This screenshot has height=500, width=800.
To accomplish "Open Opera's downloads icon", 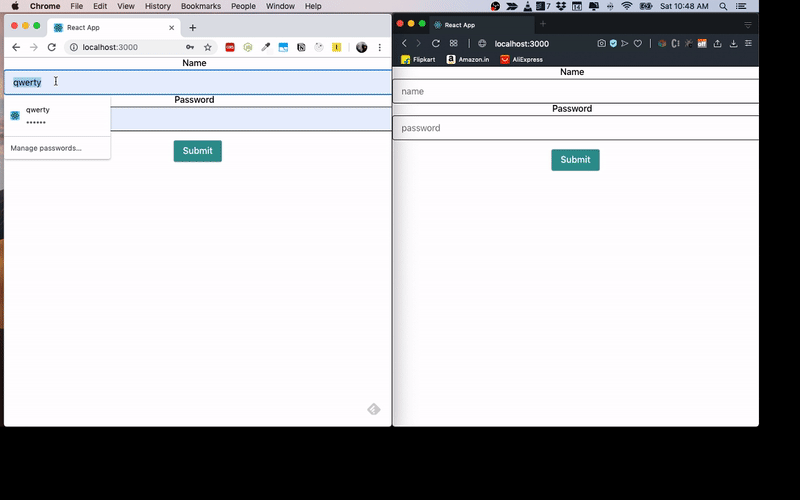I will tap(733, 44).
